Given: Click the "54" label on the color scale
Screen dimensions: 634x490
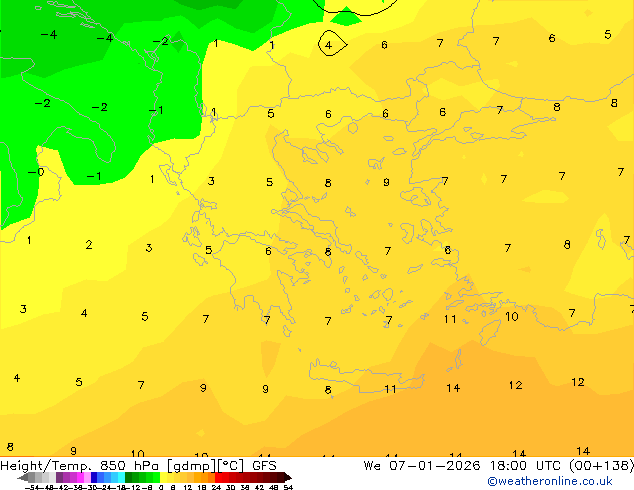Looking at the screenshot, I should click(x=288, y=487).
